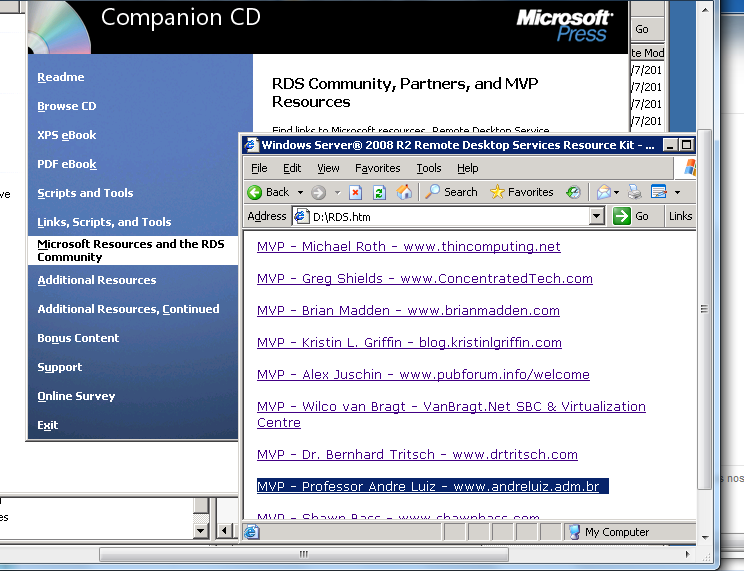Click the scroll down arrow bottom-left panel
Image resolution: width=744 pixels, height=571 pixels.
point(201,531)
